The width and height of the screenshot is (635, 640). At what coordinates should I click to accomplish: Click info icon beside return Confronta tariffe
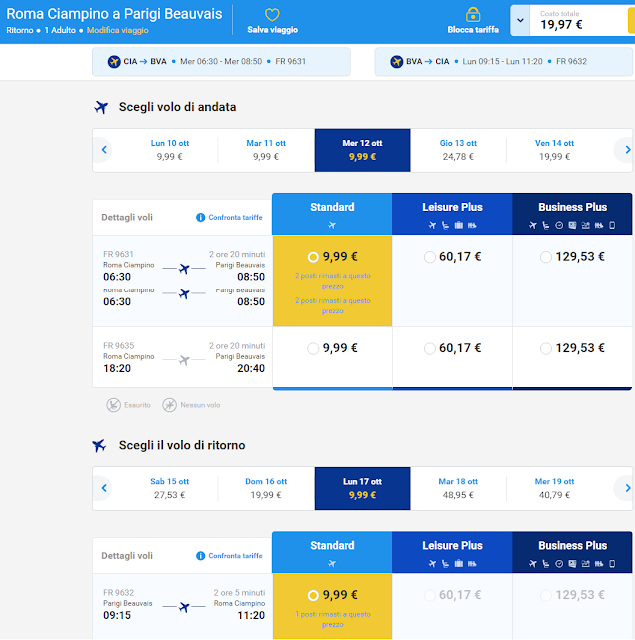tap(200, 556)
